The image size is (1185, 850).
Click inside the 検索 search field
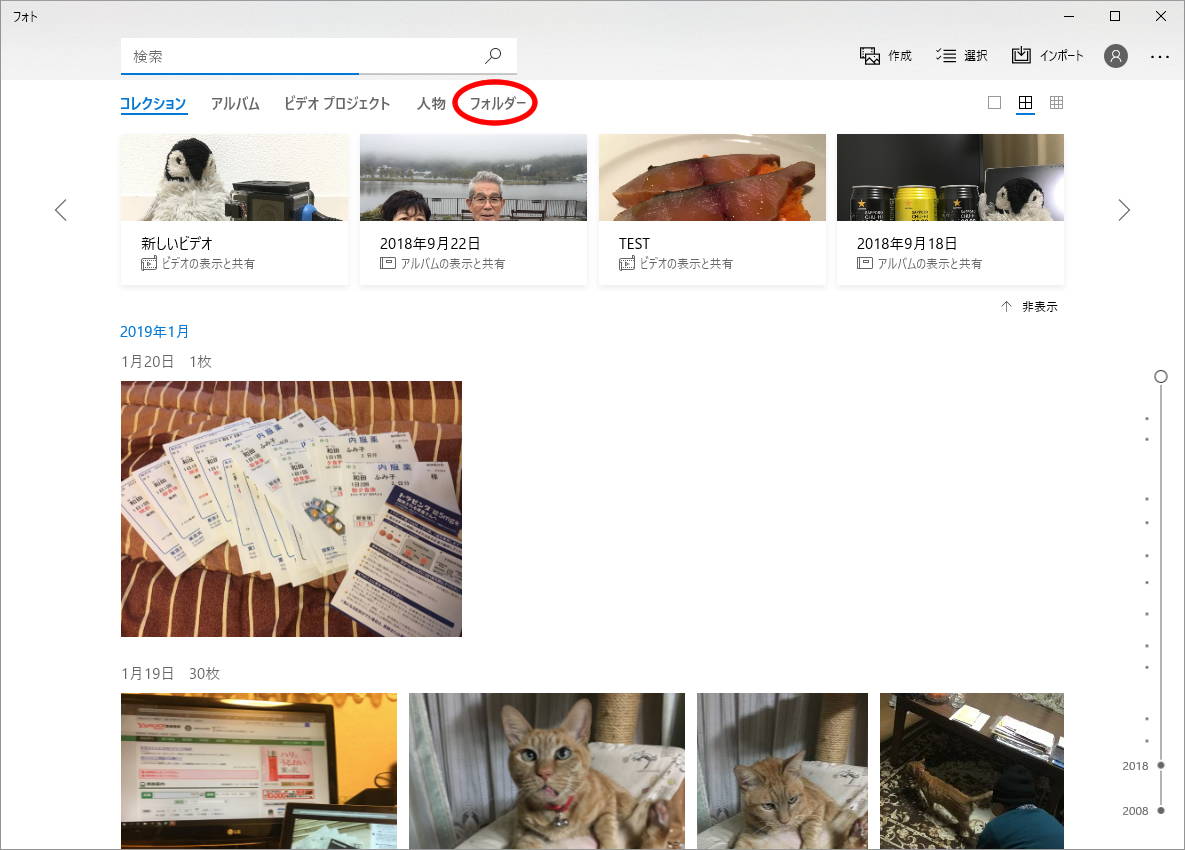point(300,57)
